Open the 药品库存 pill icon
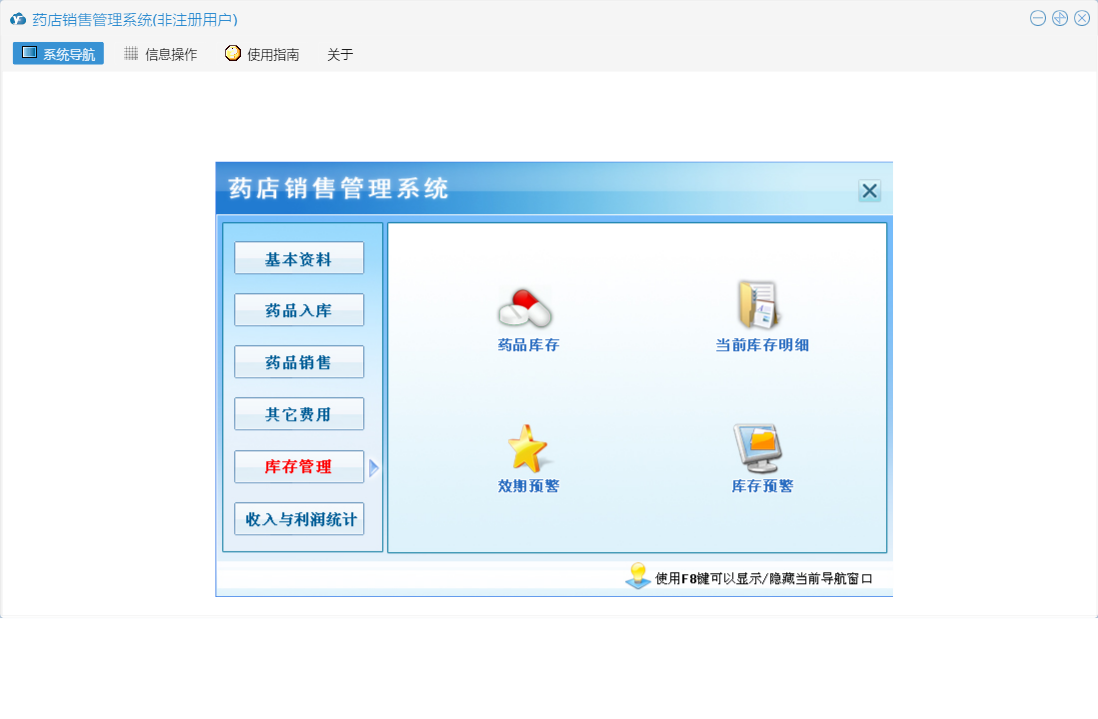 [525, 308]
